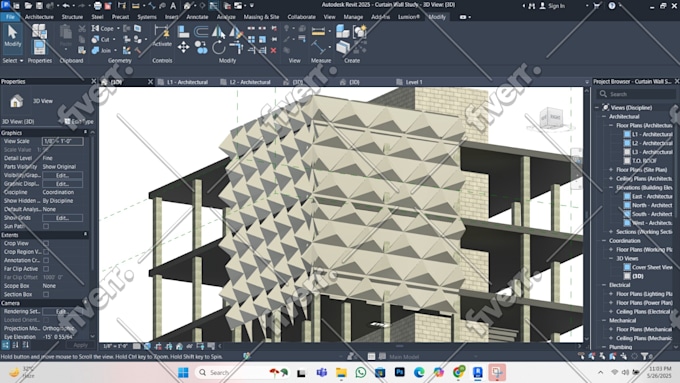Toggle the Annotation Crop checkbox
The image size is (680, 383).
tap(46, 261)
